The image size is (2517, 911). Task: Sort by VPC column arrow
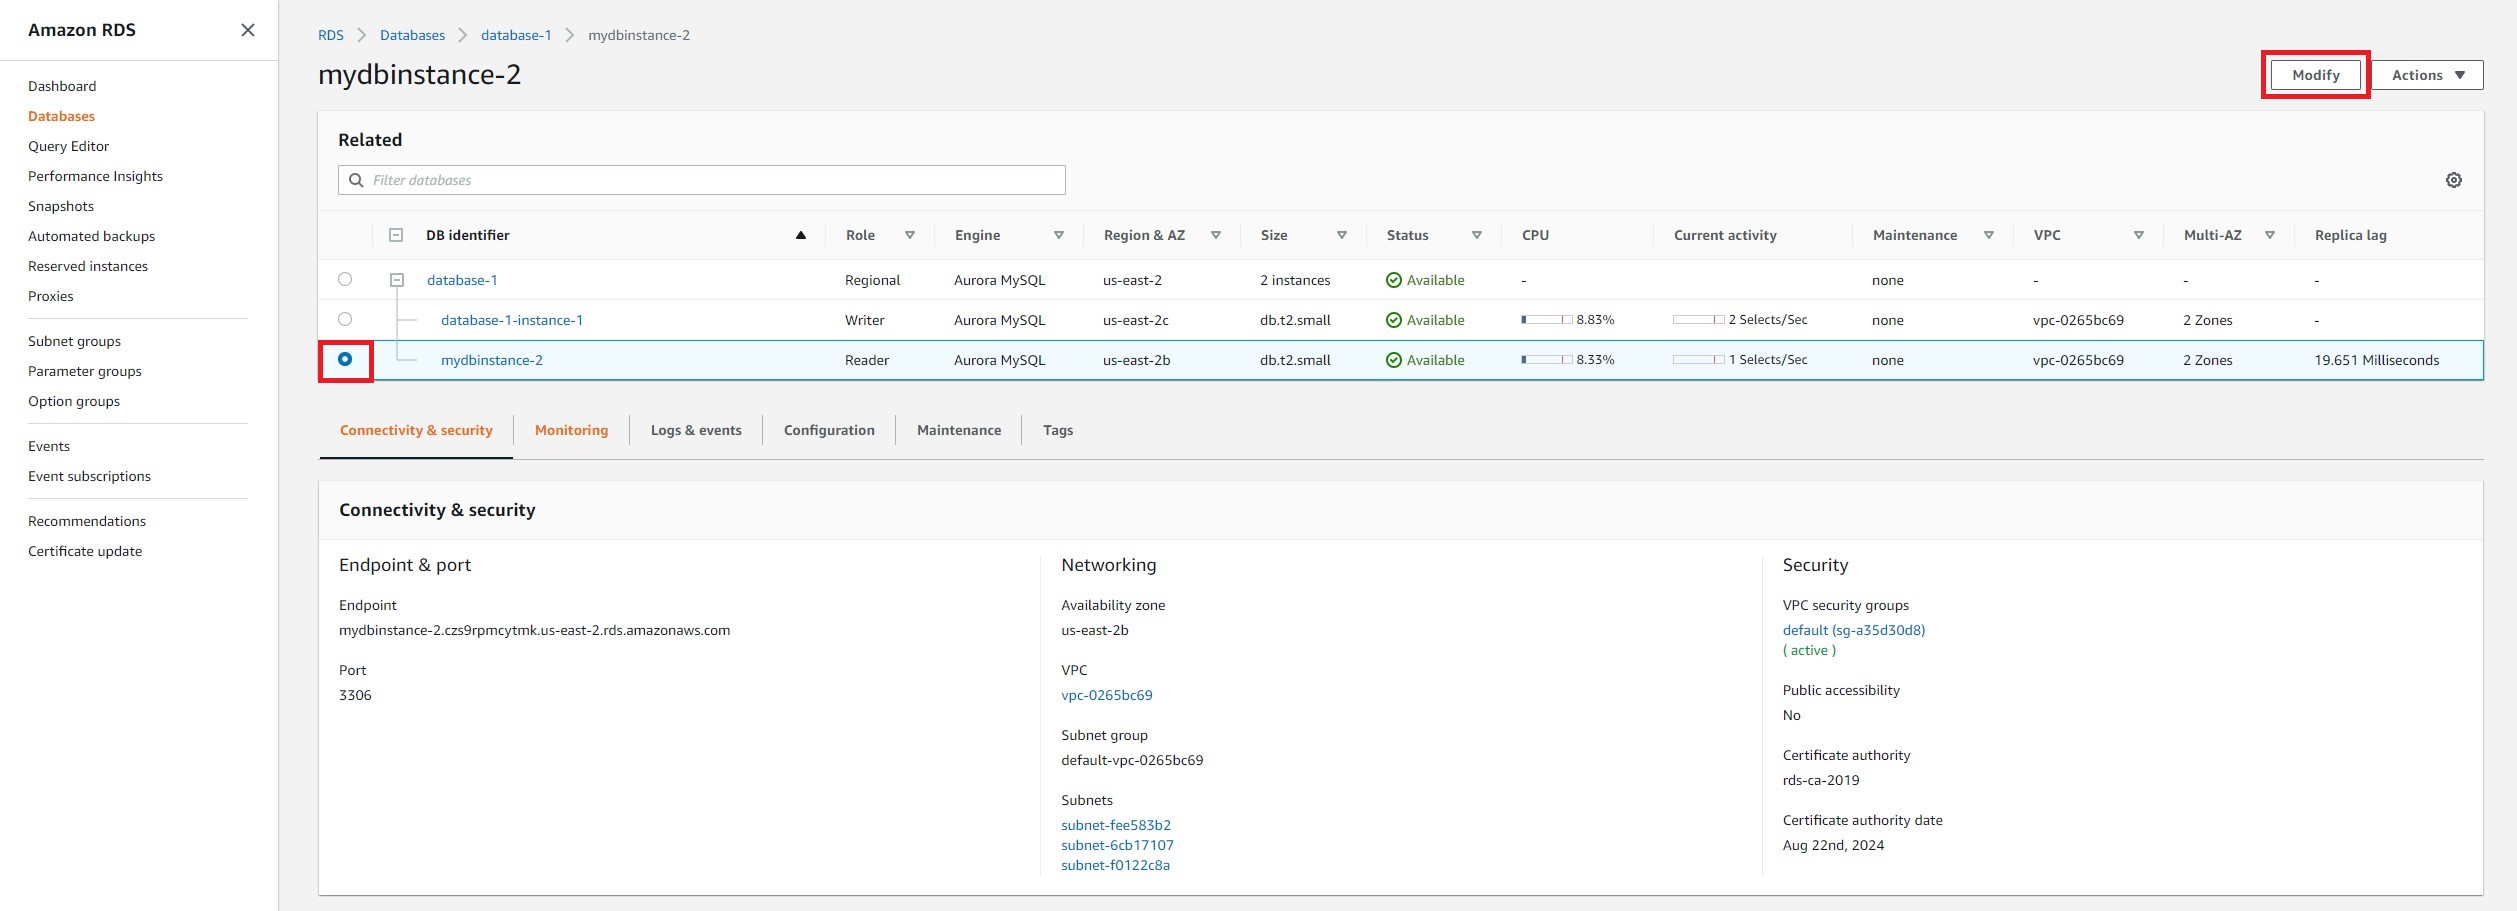2139,235
